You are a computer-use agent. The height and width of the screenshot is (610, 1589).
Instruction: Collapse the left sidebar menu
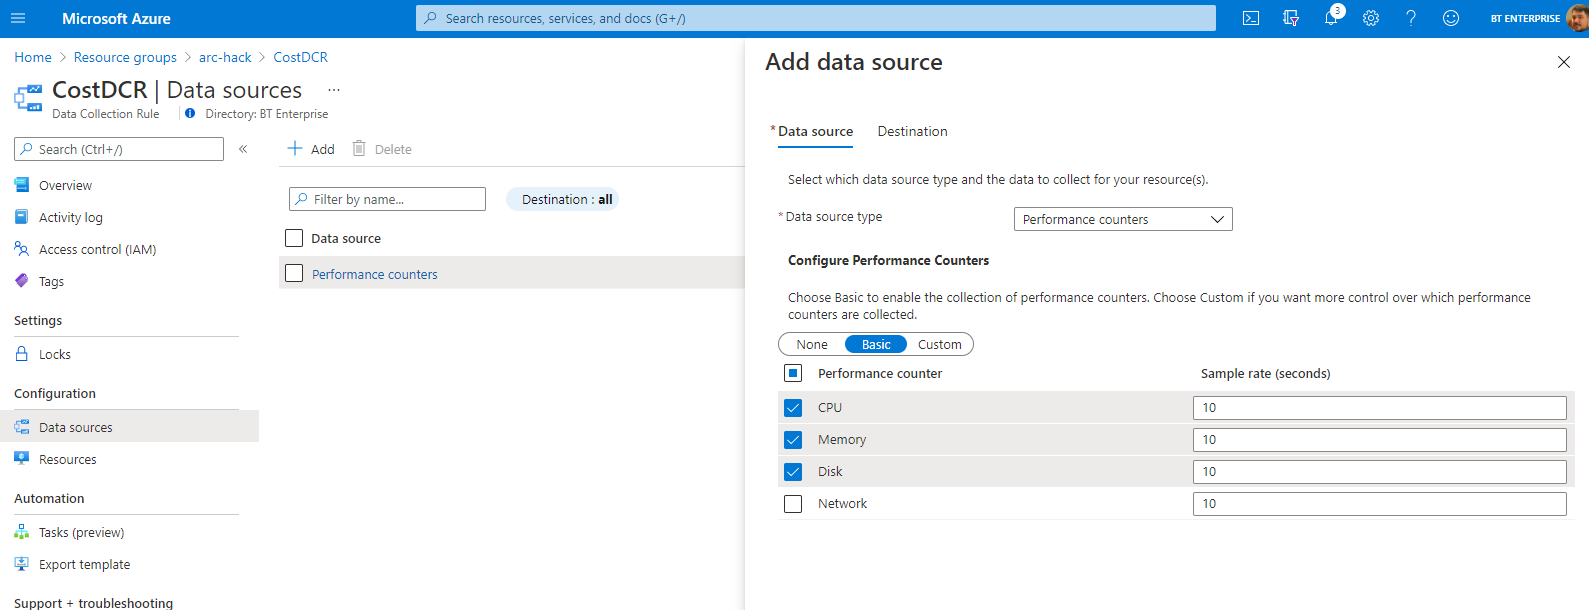coord(243,149)
